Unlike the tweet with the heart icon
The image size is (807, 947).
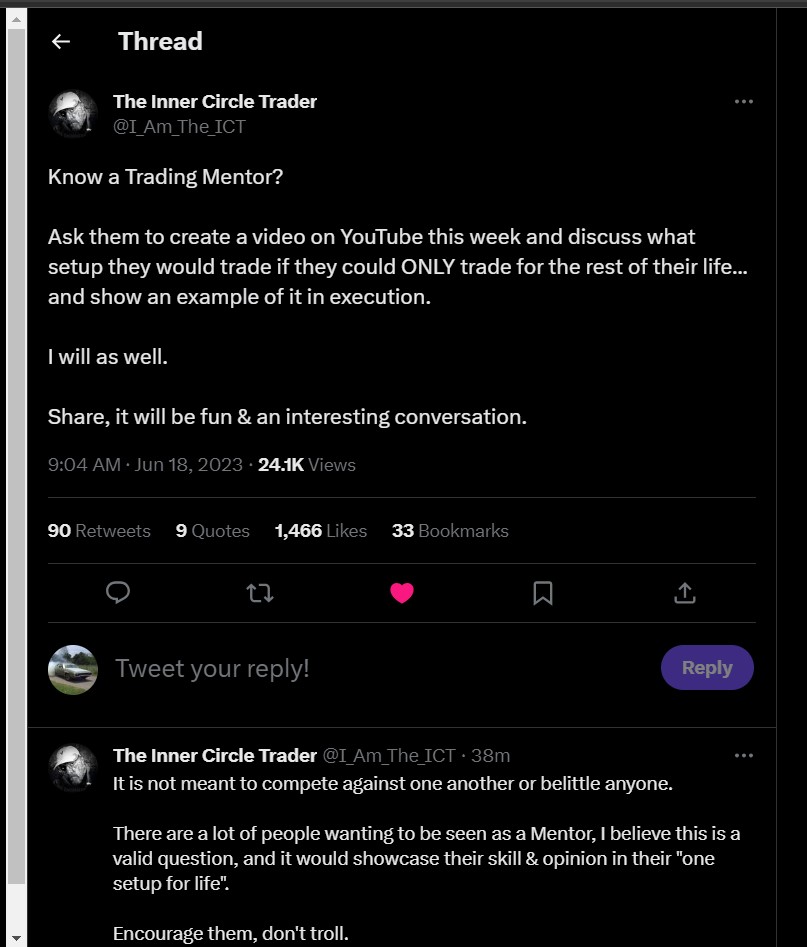coord(401,593)
